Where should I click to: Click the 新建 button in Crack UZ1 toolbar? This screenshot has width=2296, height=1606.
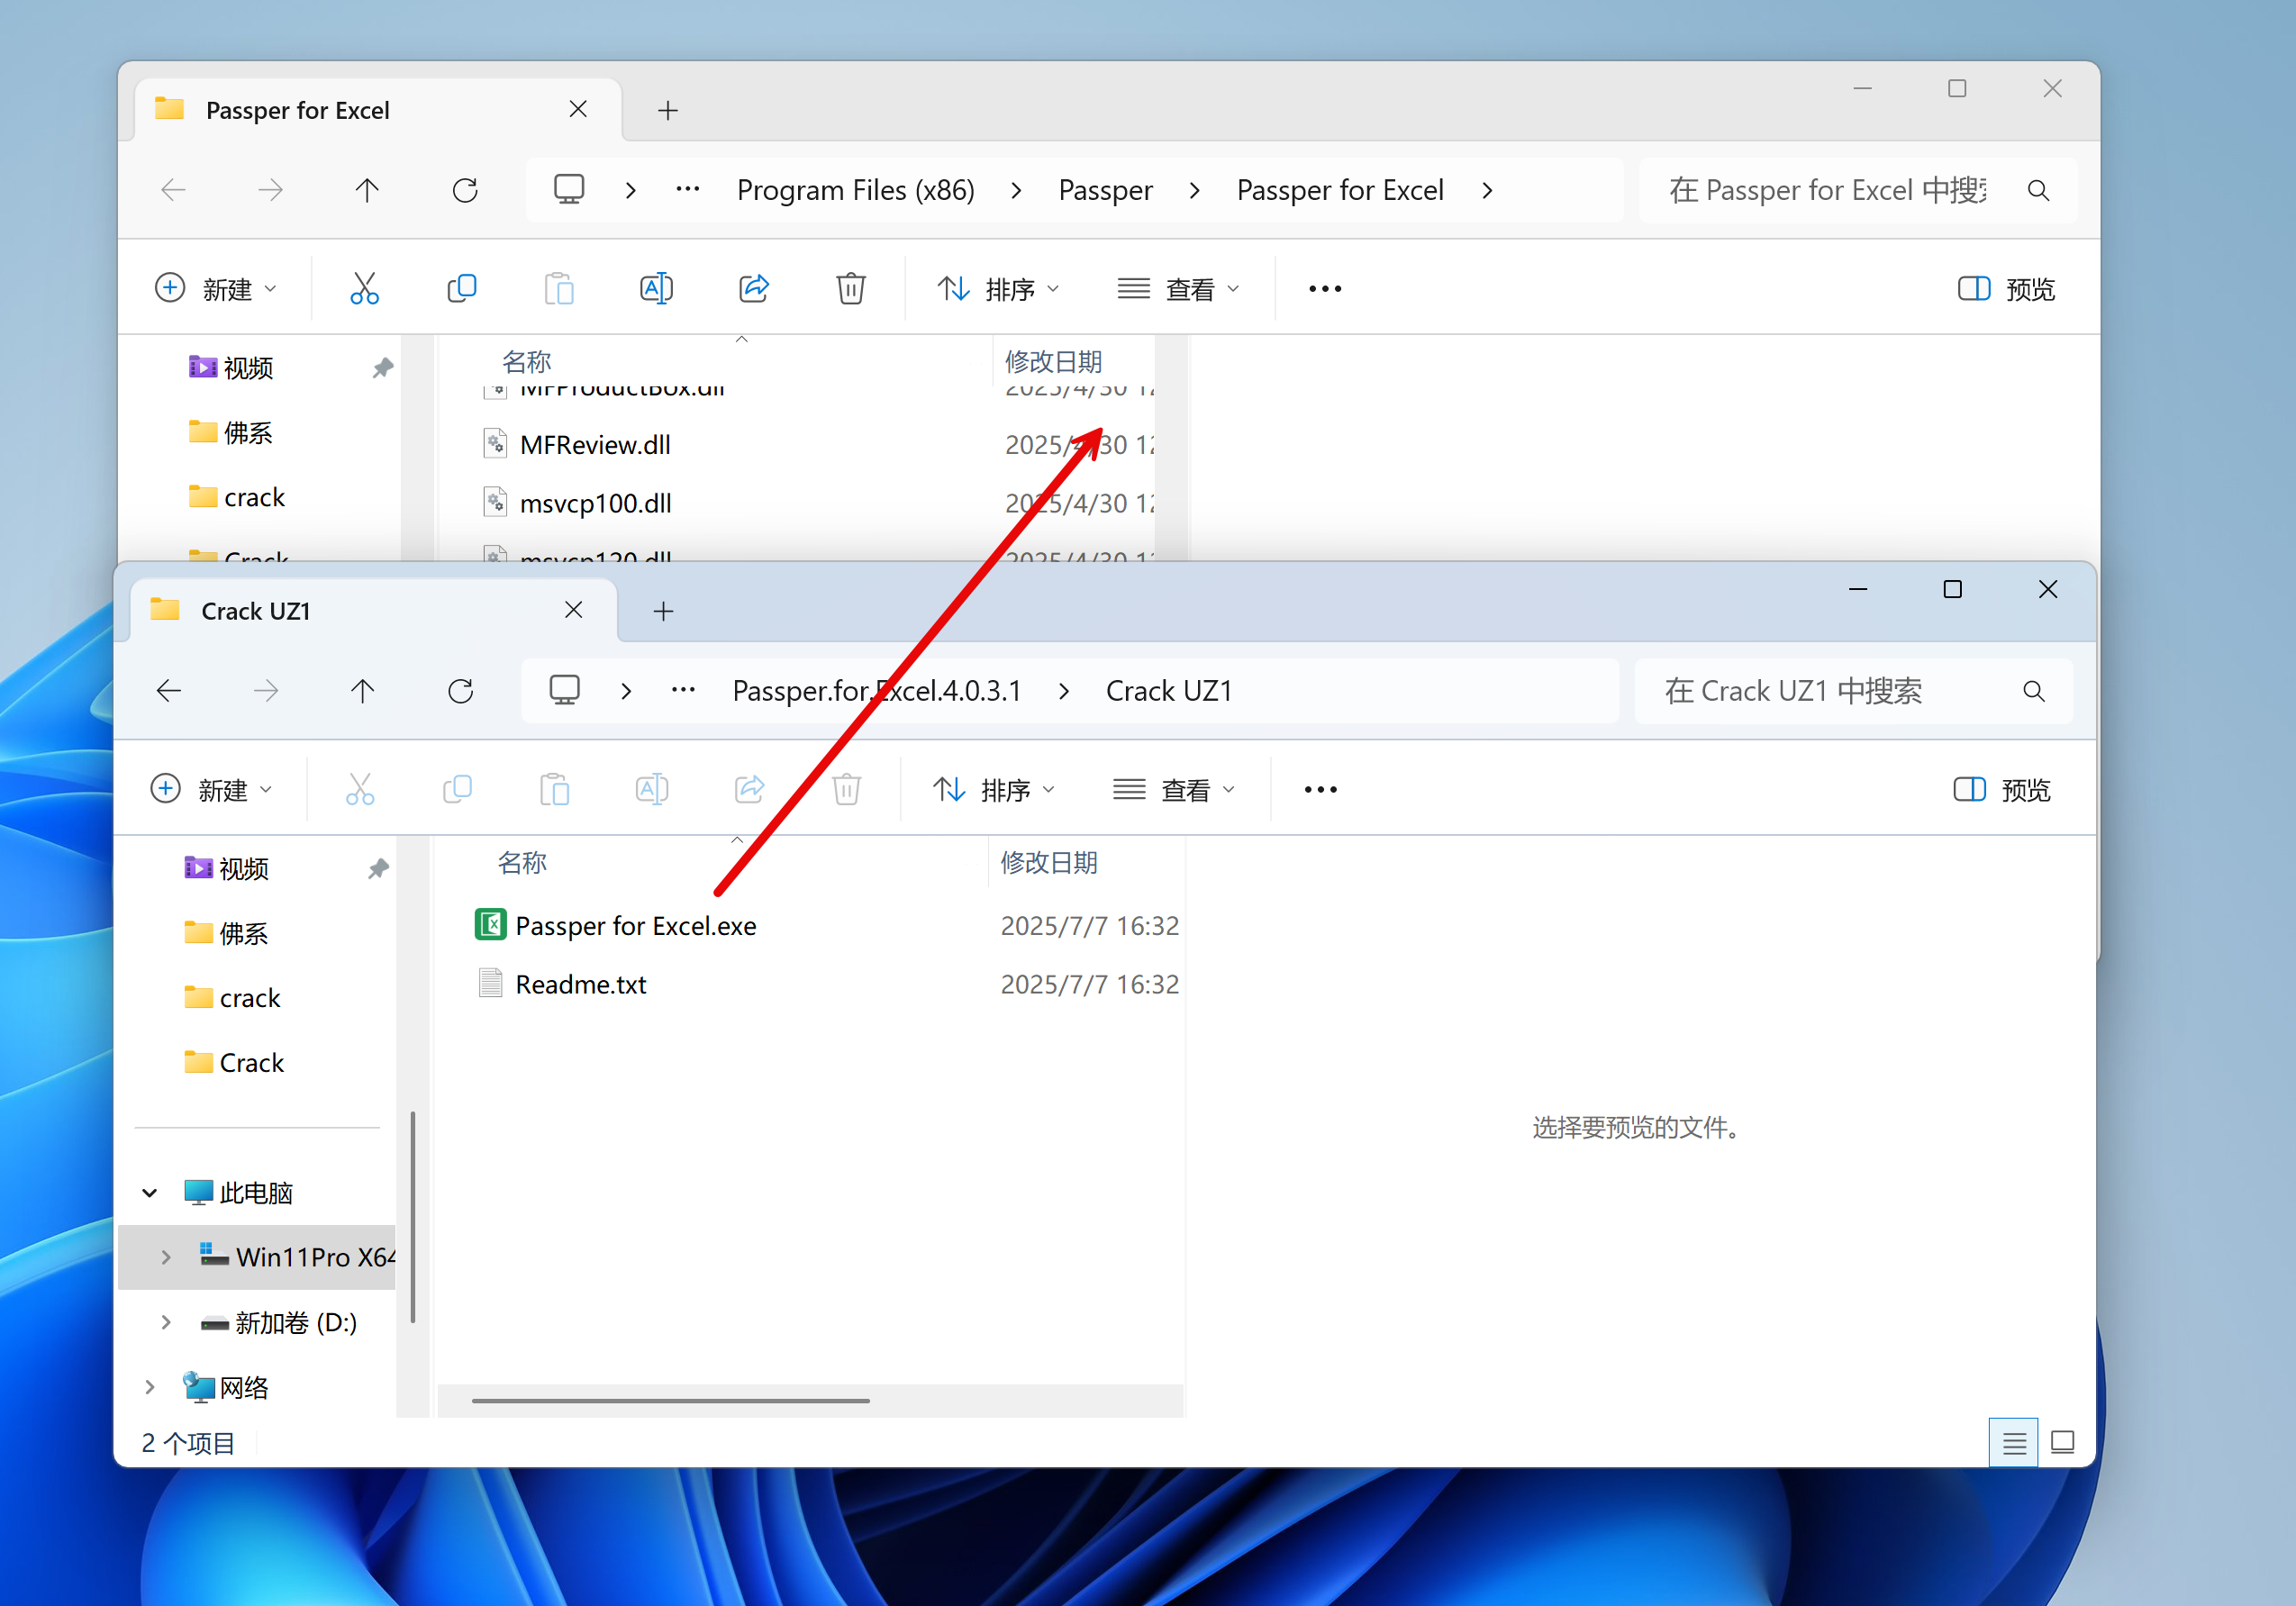(x=211, y=790)
